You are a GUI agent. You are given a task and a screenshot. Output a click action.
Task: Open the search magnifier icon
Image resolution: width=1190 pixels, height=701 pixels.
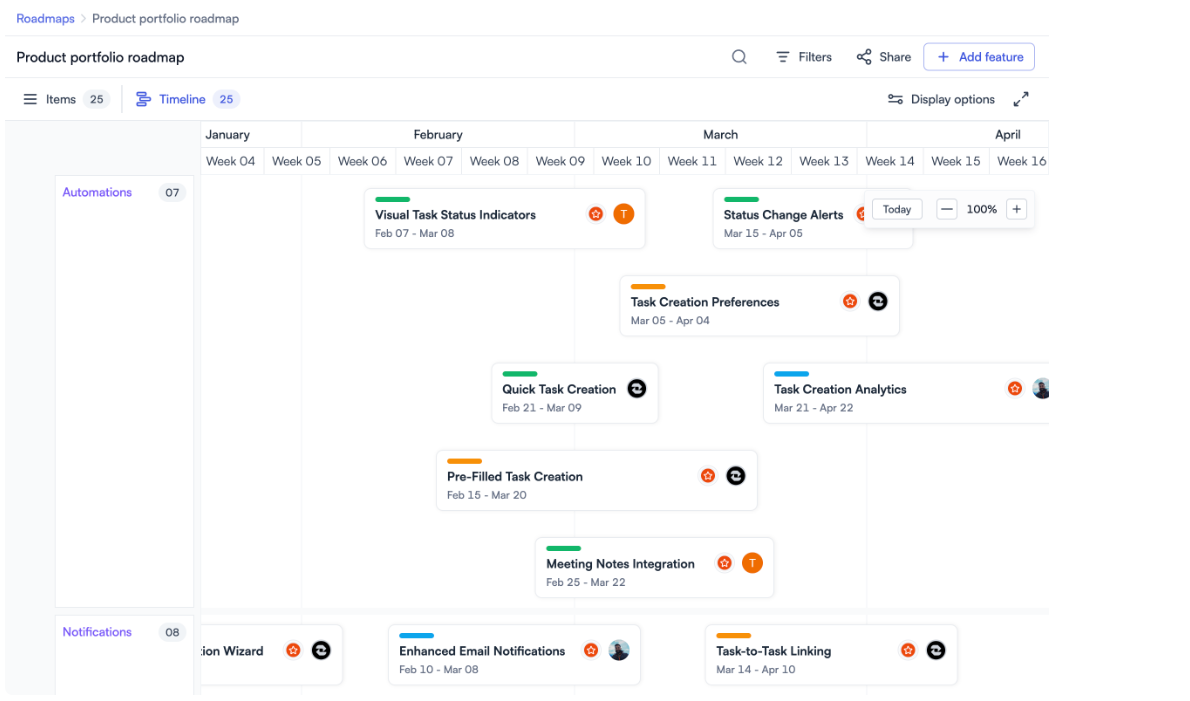click(x=738, y=57)
